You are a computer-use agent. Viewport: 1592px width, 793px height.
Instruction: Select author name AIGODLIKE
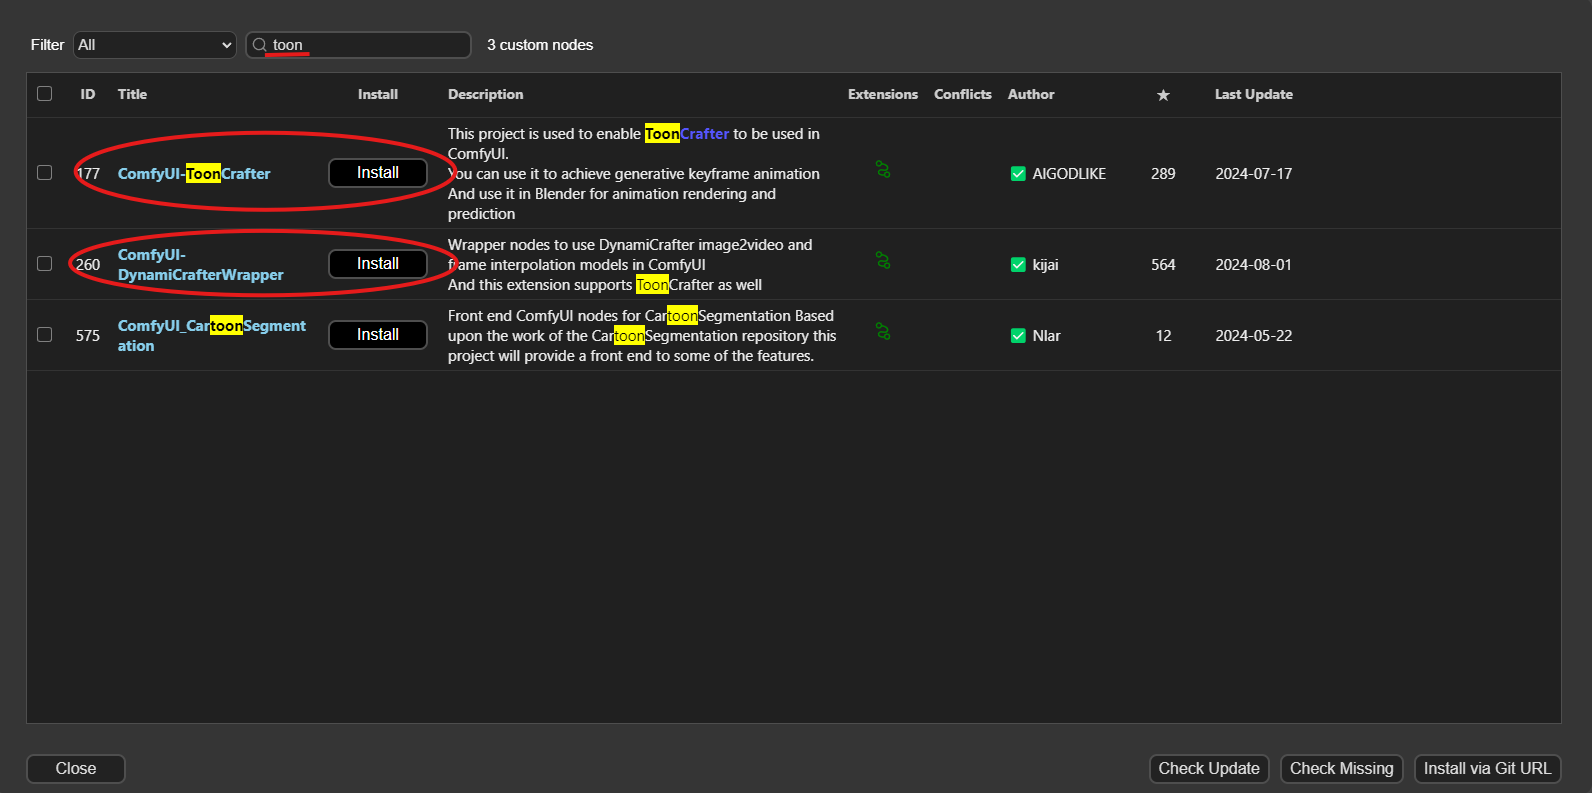(1069, 174)
